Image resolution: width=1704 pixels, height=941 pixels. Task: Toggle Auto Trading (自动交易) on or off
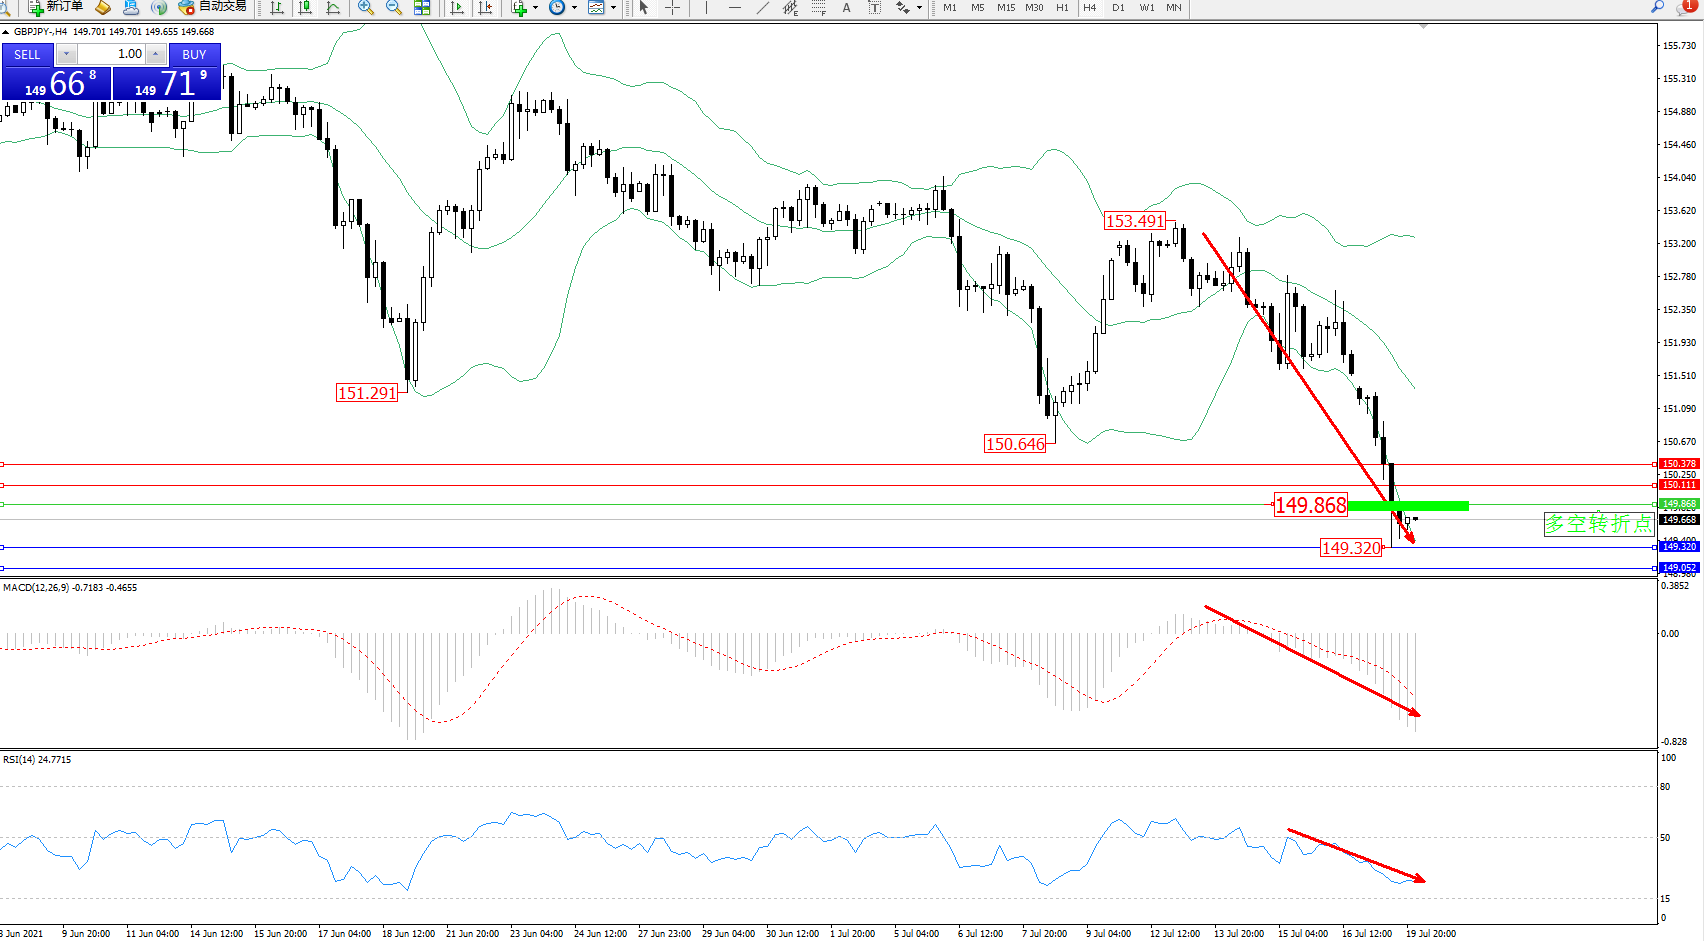[212, 7]
